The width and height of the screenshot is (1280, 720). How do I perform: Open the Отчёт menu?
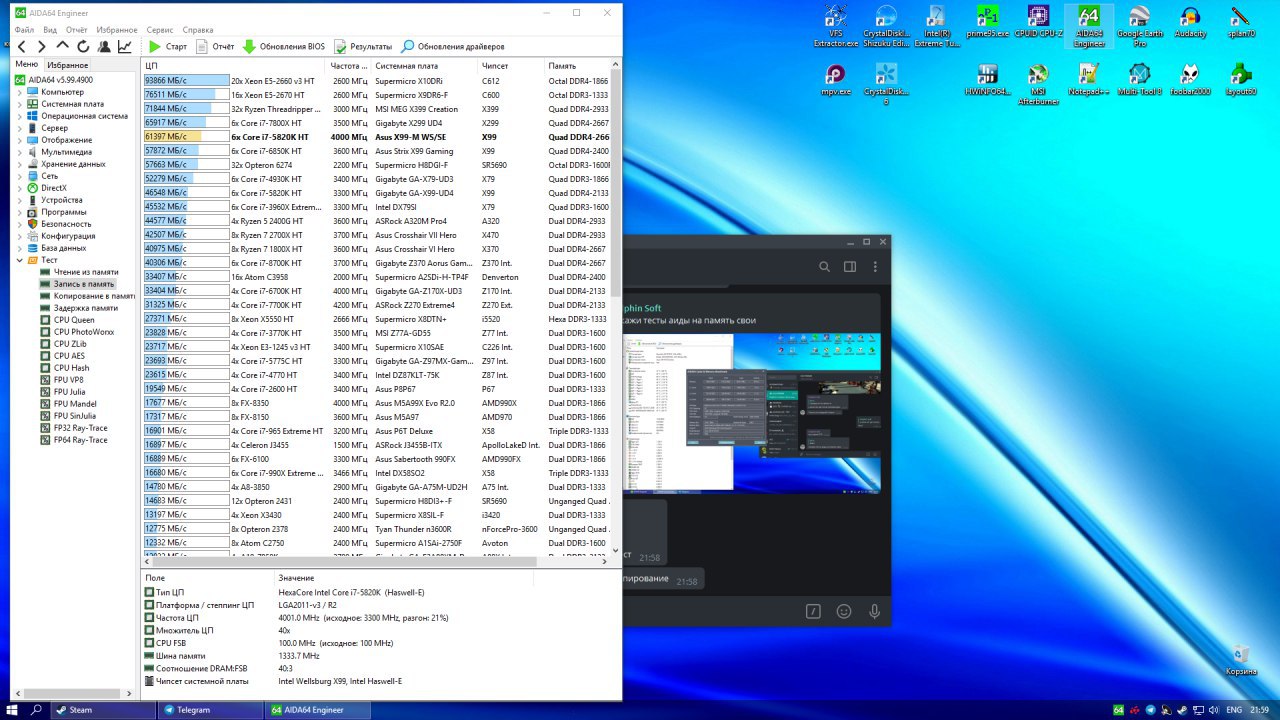(77, 30)
